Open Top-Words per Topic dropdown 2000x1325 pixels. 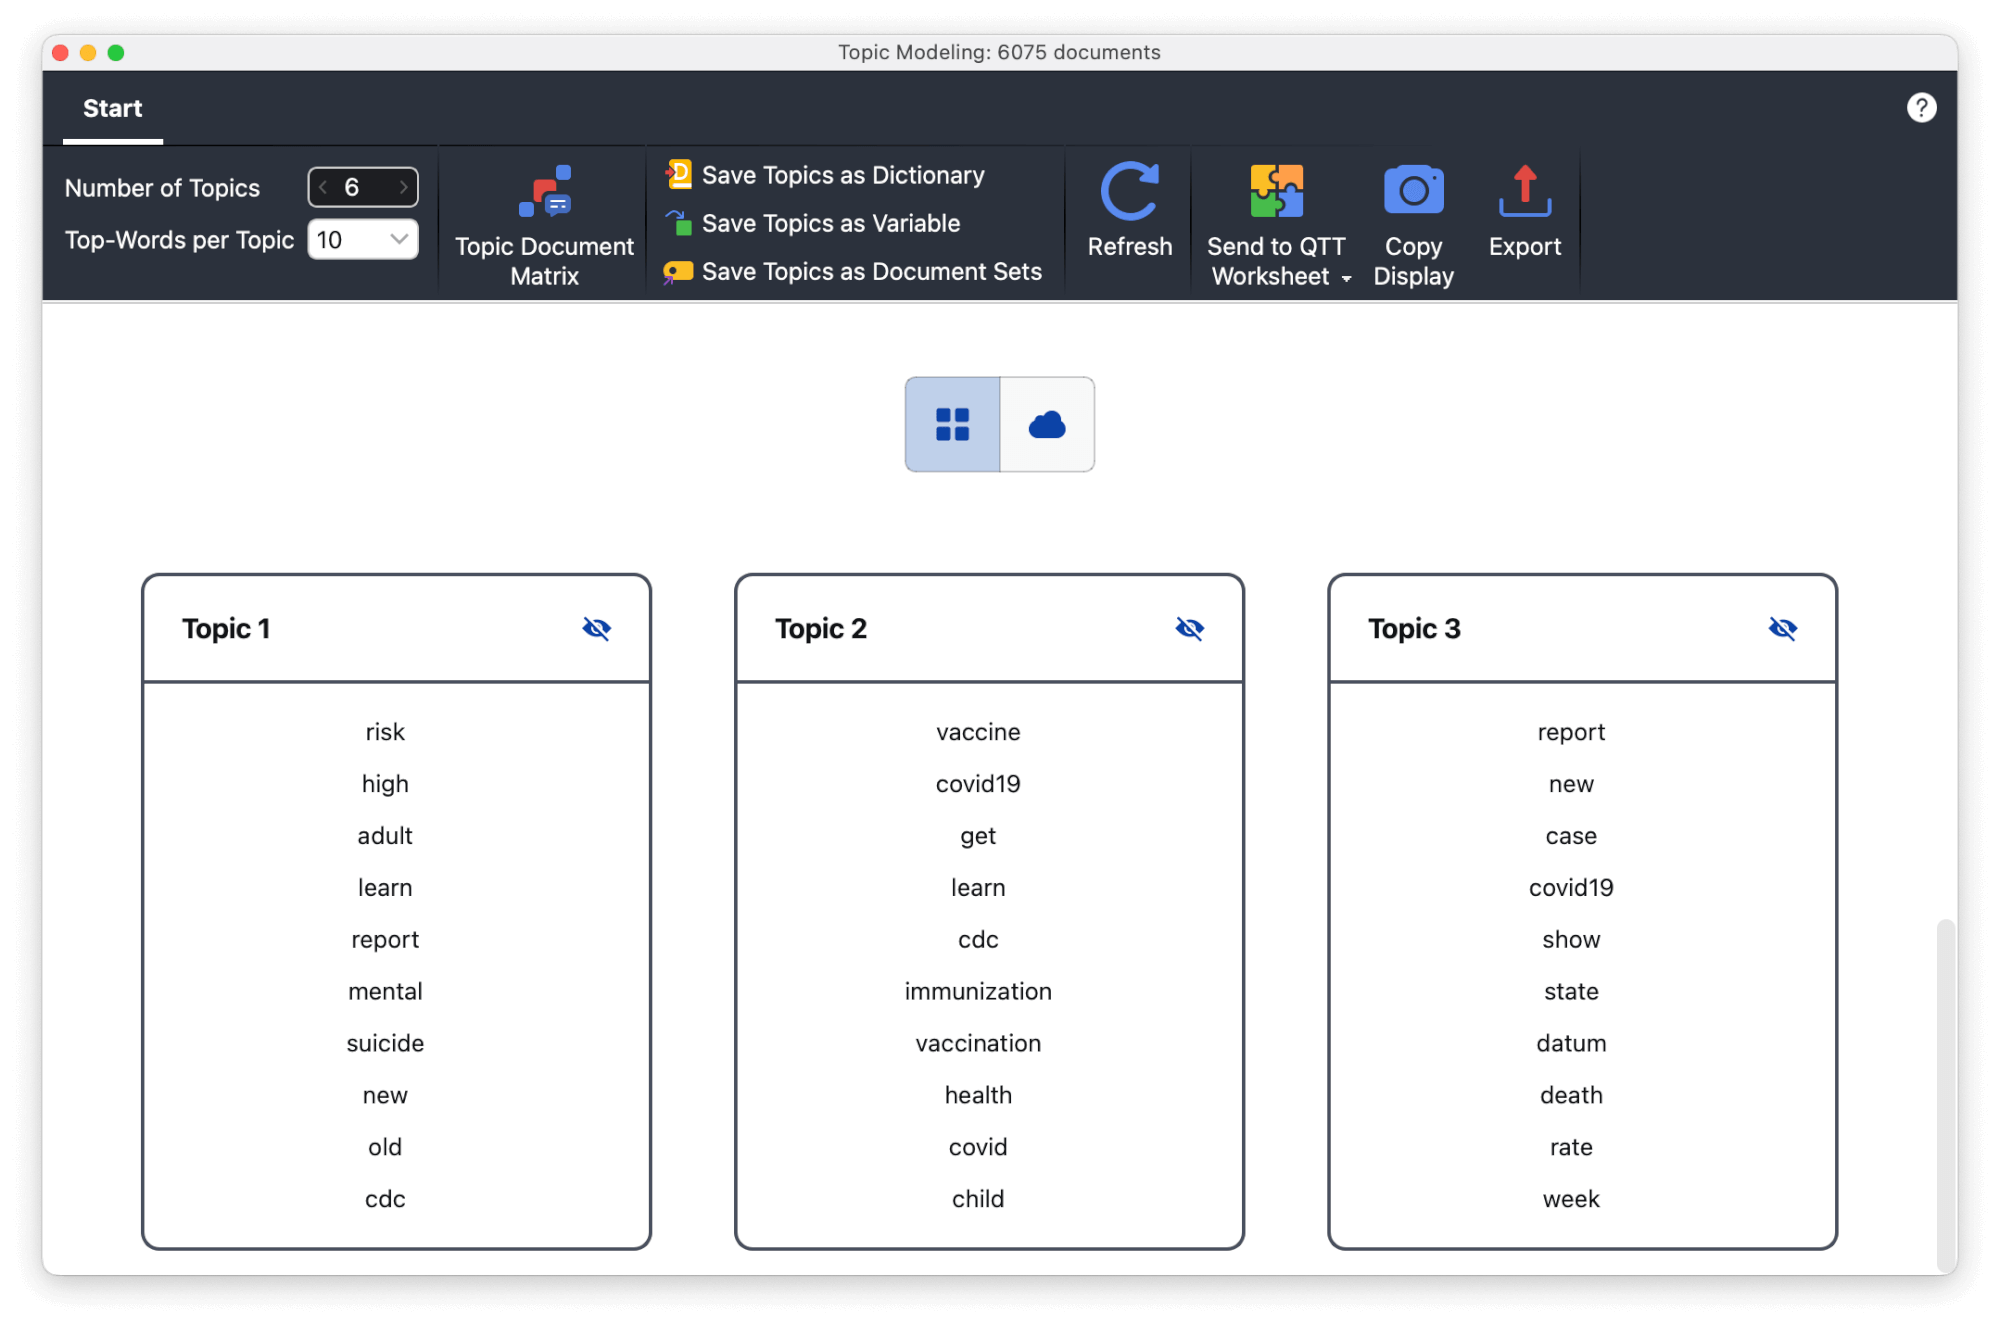point(398,239)
